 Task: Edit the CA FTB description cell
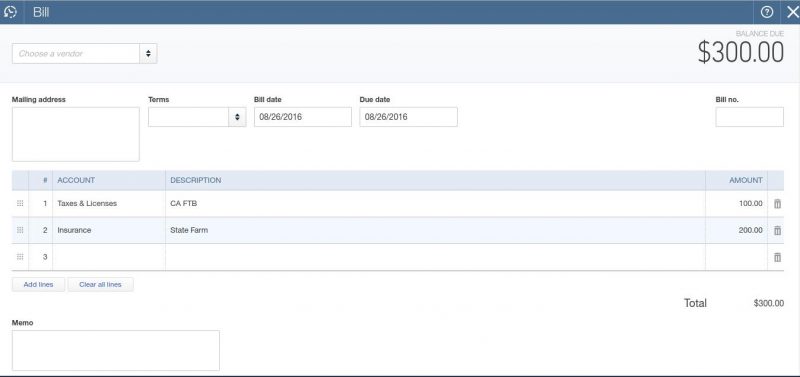click(x=435, y=204)
